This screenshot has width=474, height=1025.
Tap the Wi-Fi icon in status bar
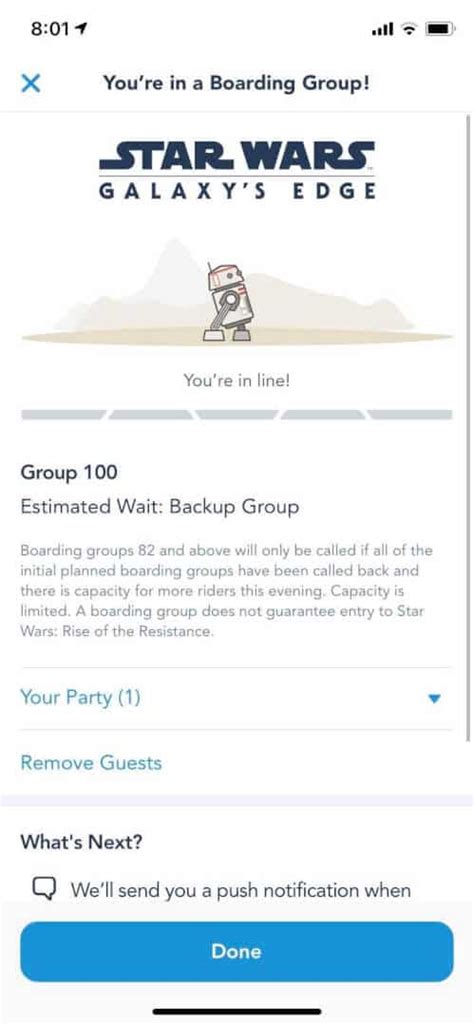(x=409, y=29)
